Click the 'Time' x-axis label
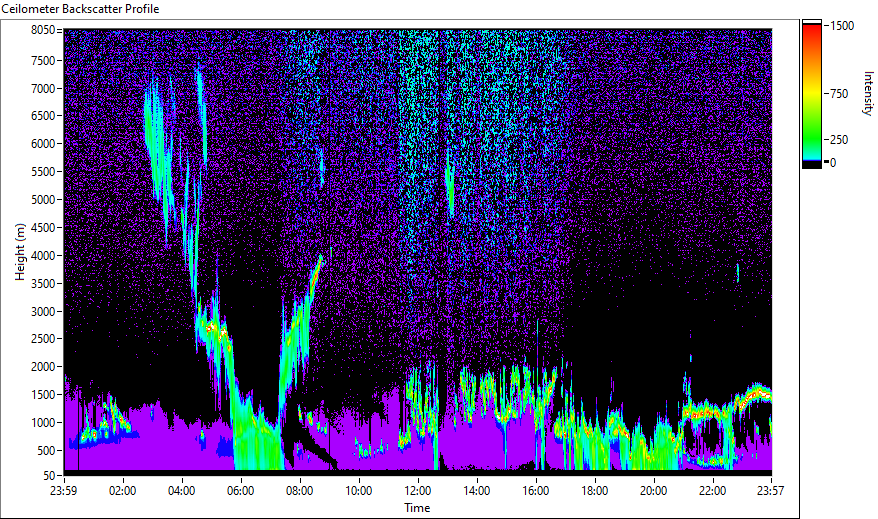Viewport: 878px width, 519px height. pyautogui.click(x=417, y=508)
